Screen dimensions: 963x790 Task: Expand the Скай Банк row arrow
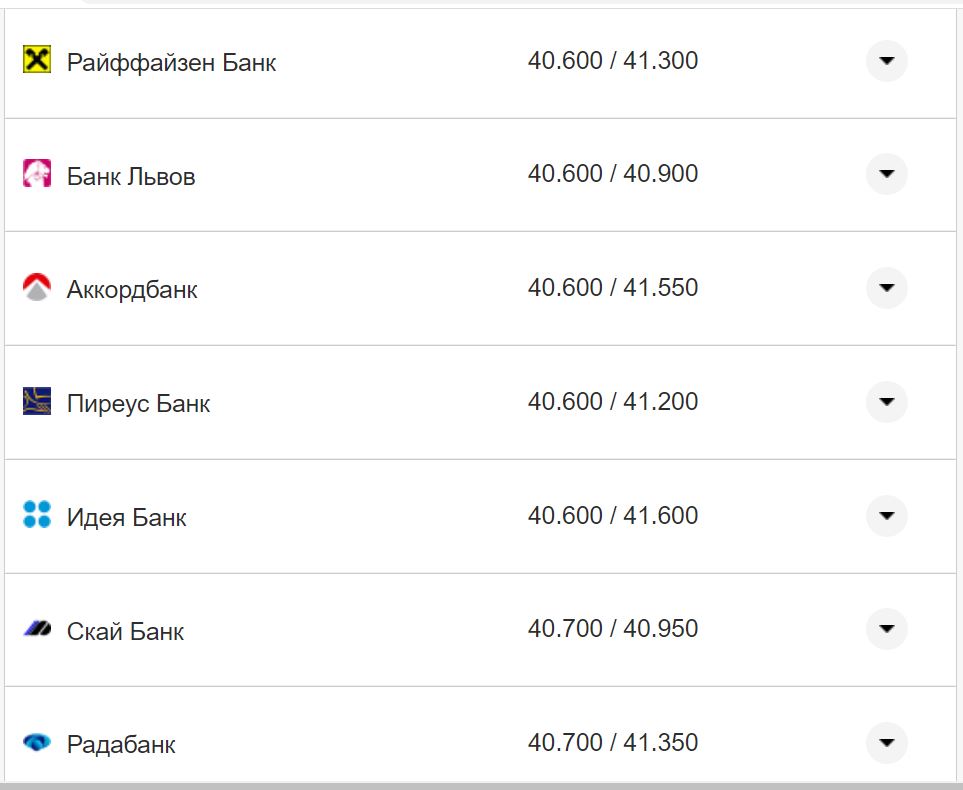click(x=886, y=629)
